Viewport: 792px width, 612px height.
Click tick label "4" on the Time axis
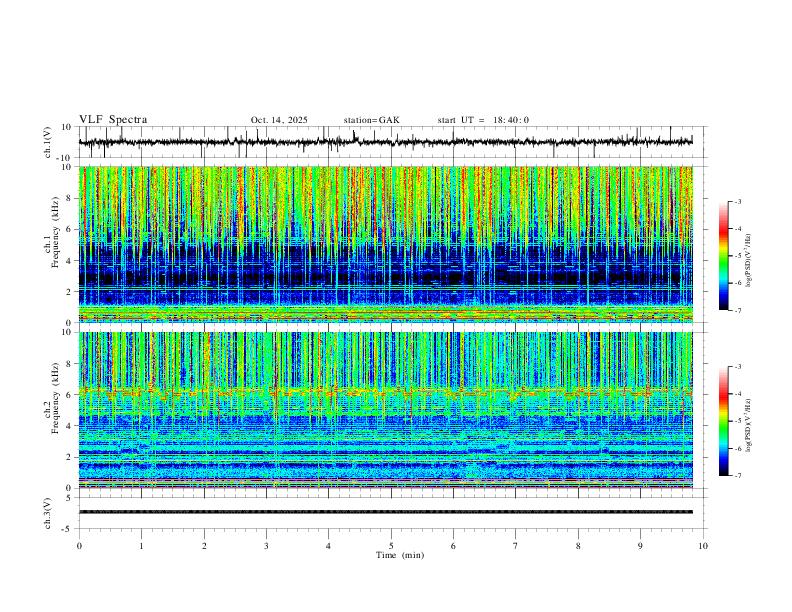(328, 546)
